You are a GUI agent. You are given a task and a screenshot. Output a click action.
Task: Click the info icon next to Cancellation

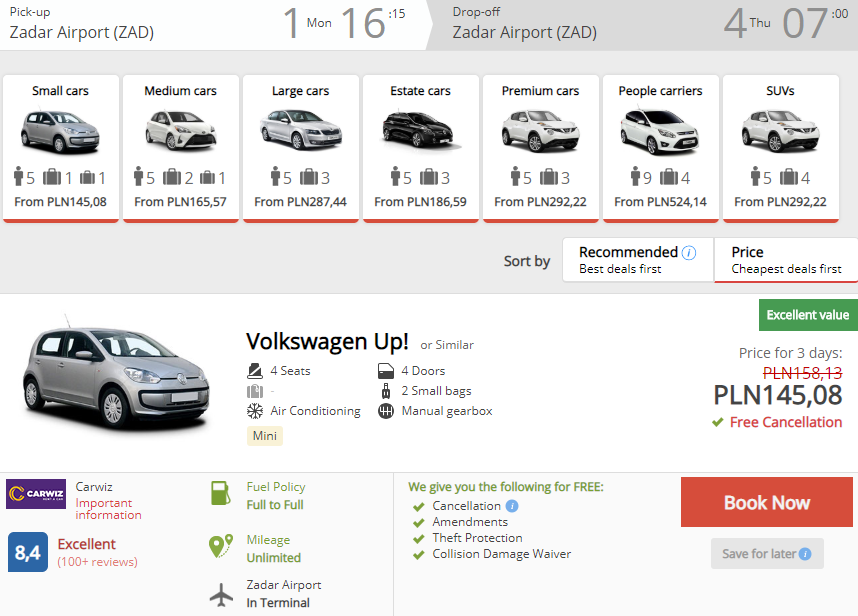click(x=512, y=506)
